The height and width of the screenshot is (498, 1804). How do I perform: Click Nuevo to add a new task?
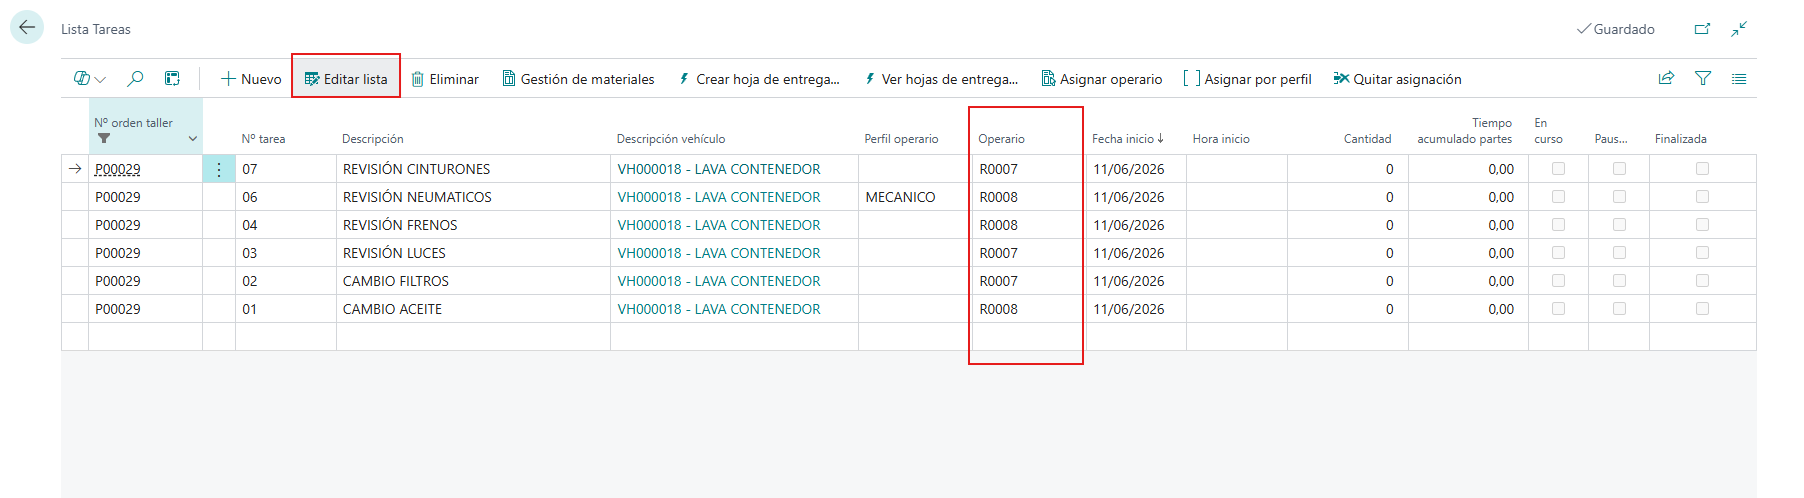coord(251,79)
